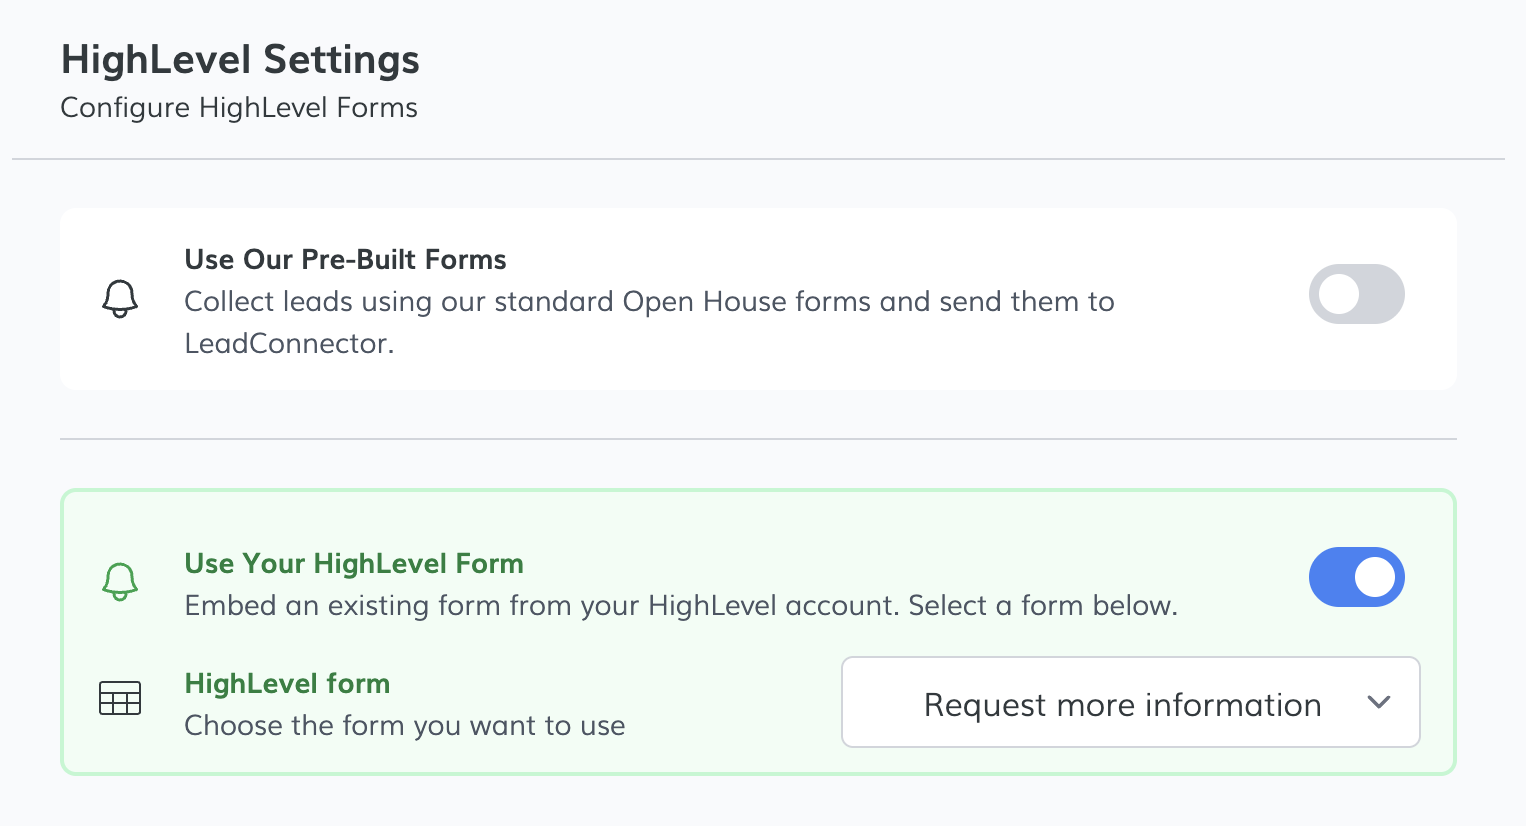Screen dimensions: 1526x826
Task: Click the white knob of the blue toggle
Action: pyautogui.click(x=1375, y=577)
